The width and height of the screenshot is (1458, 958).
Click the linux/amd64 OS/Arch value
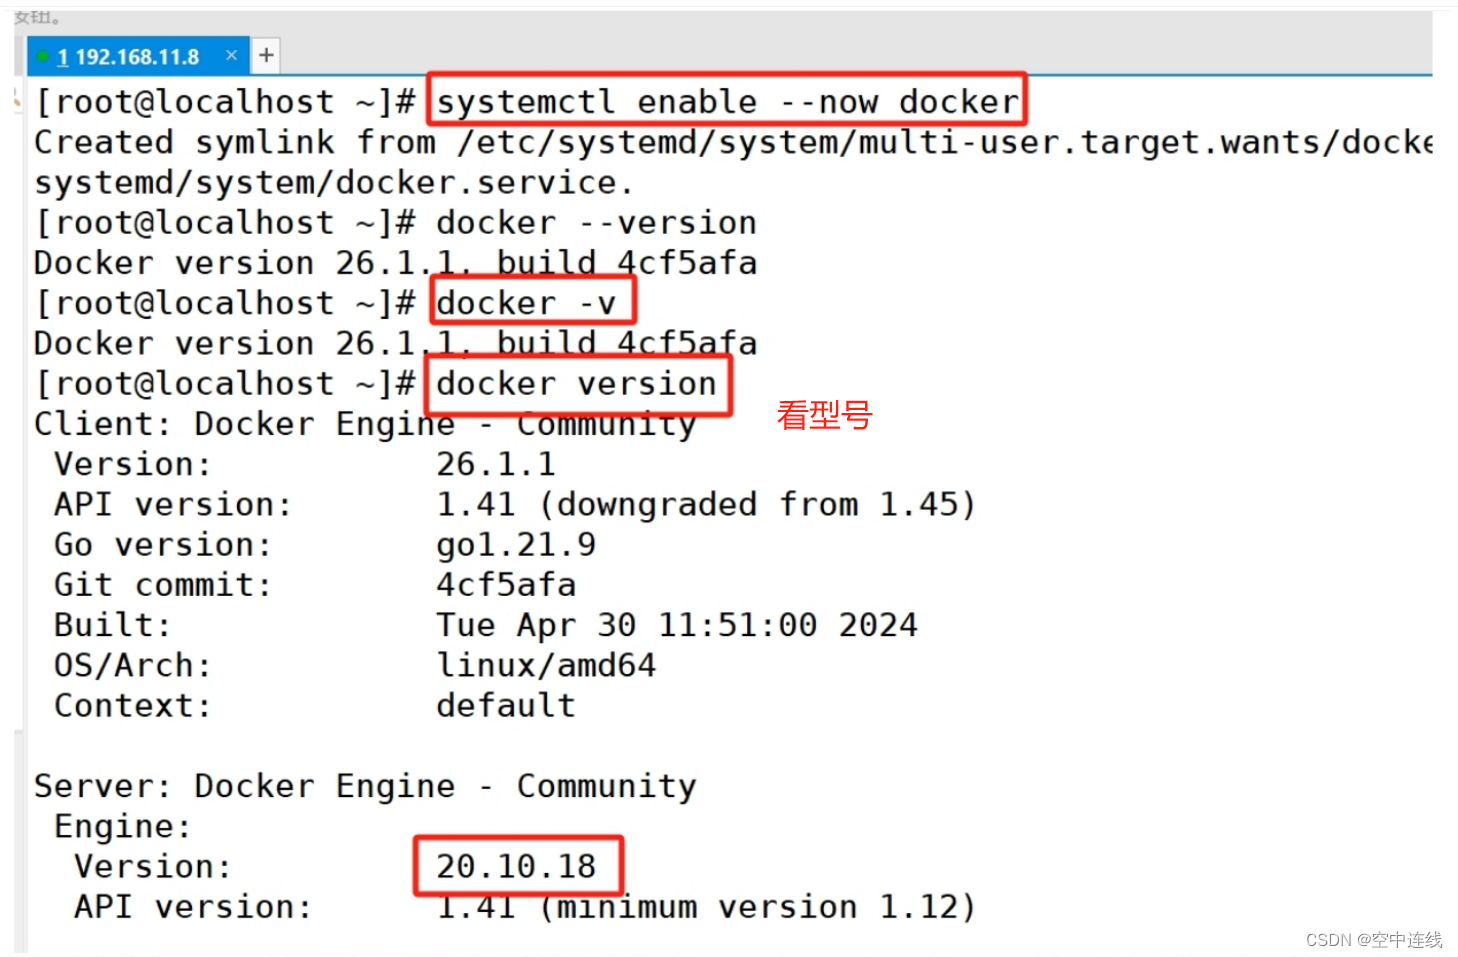click(x=545, y=664)
